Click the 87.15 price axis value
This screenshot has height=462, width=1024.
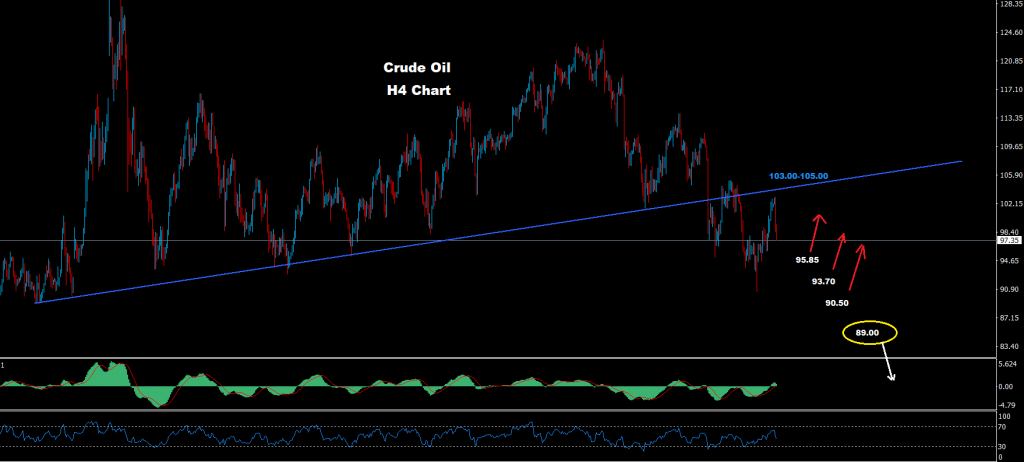click(1011, 318)
